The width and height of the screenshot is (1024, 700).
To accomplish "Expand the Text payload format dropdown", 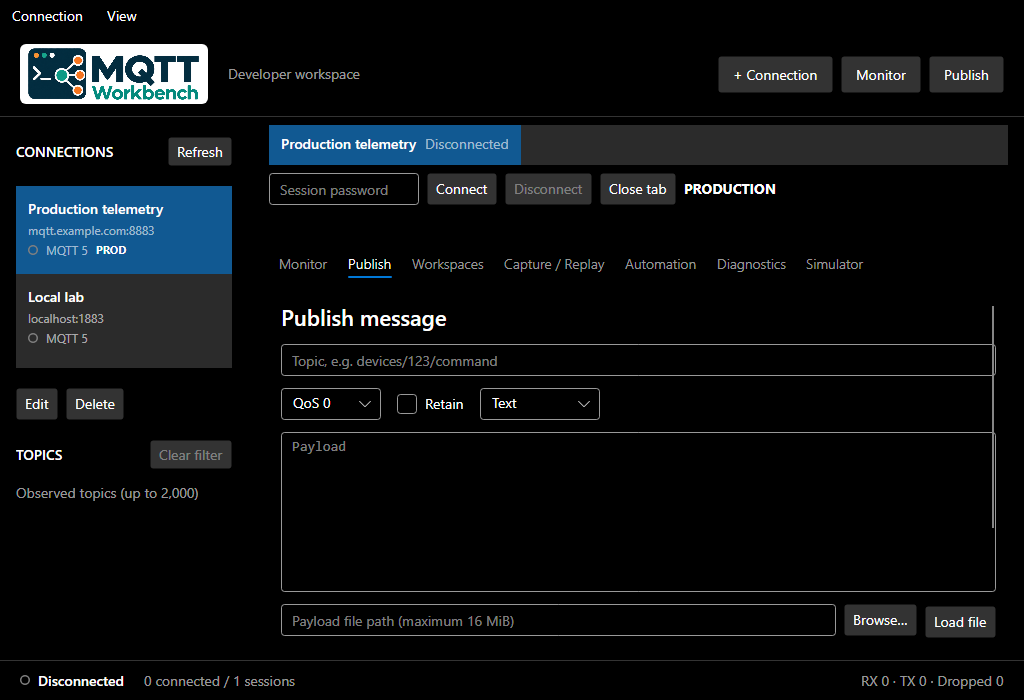I will tap(539, 404).
